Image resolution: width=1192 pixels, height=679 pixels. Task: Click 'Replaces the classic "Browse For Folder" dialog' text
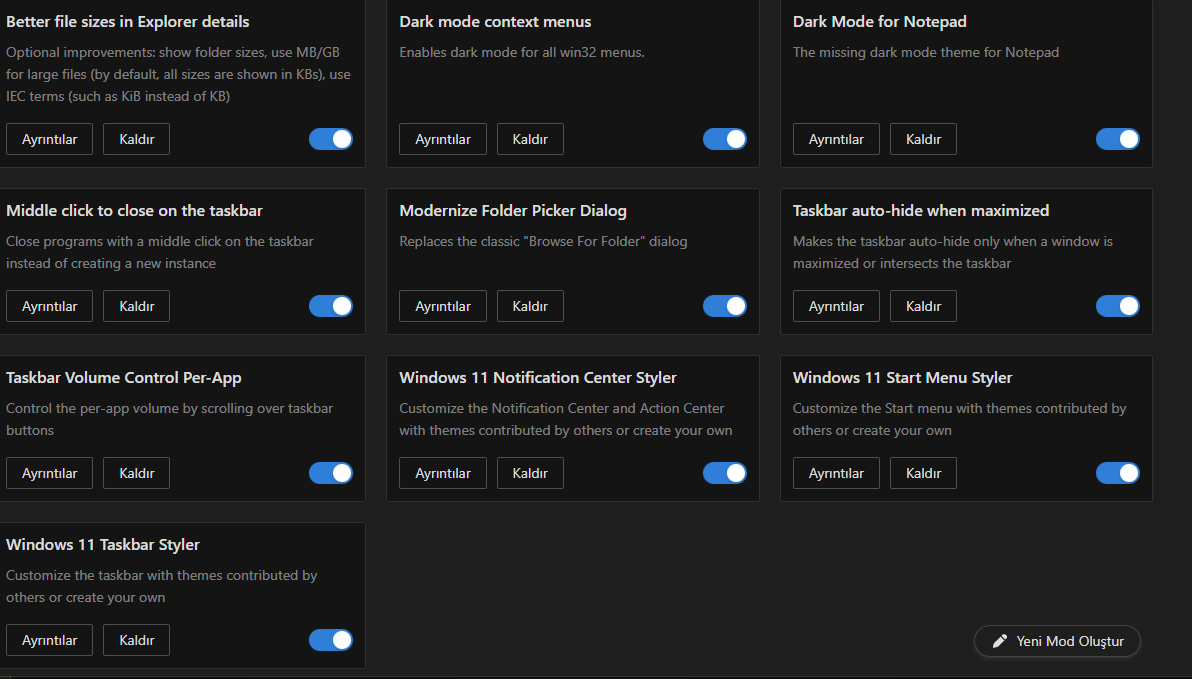[x=544, y=241]
